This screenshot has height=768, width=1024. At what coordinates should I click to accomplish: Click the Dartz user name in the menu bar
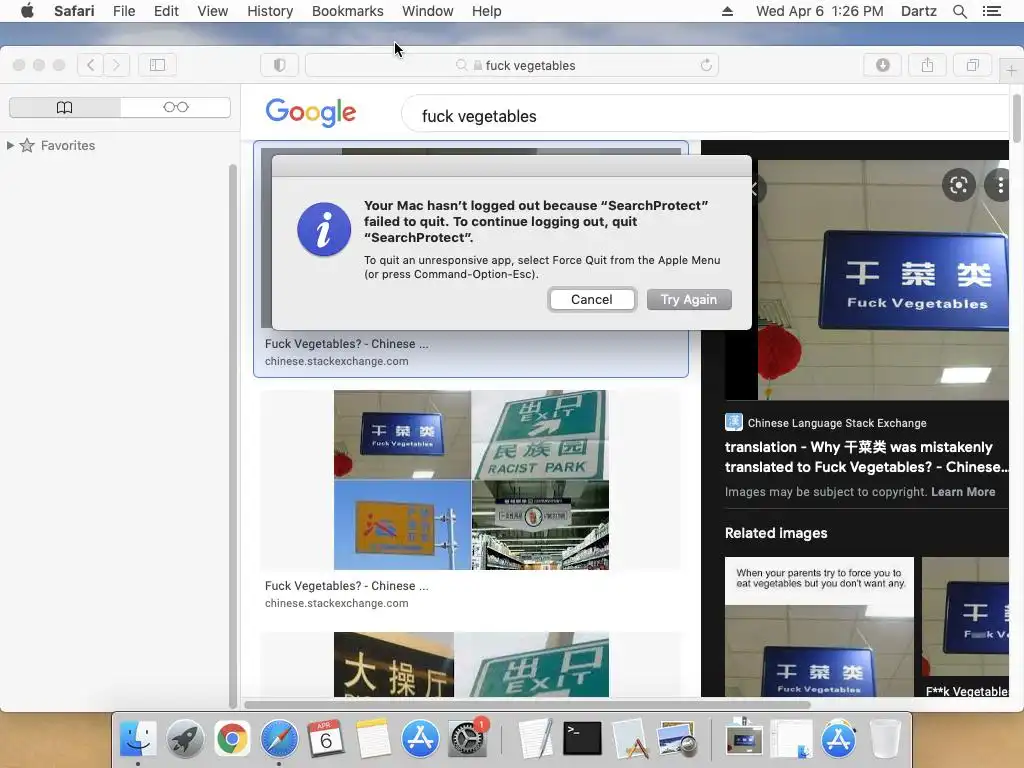[918, 11]
